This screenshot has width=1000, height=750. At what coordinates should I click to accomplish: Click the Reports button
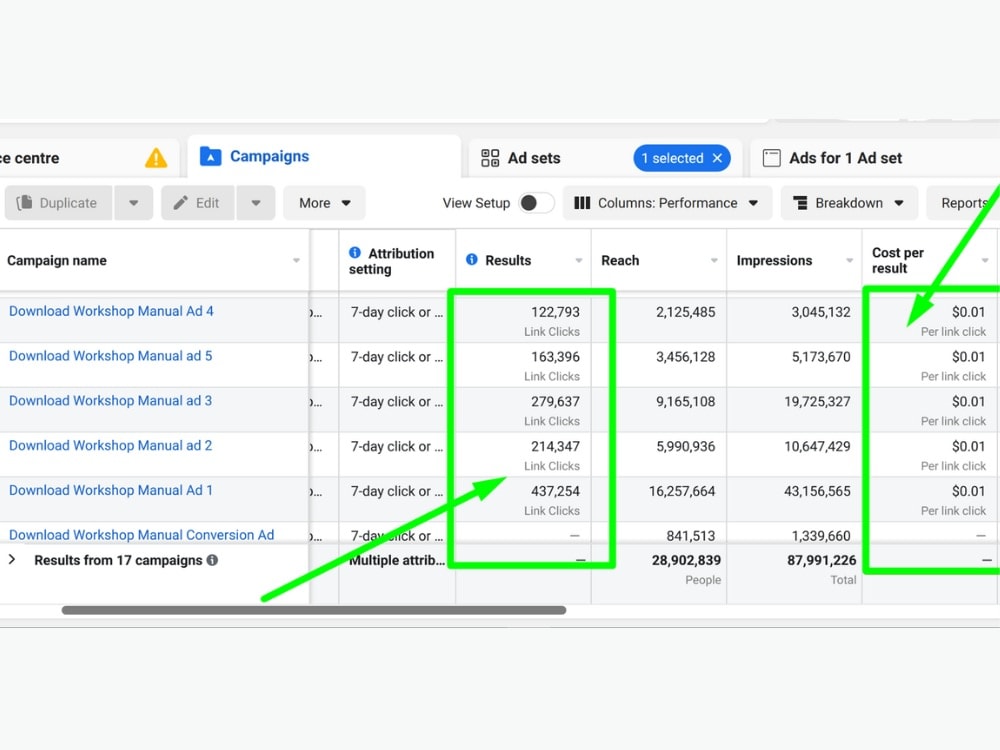click(963, 203)
